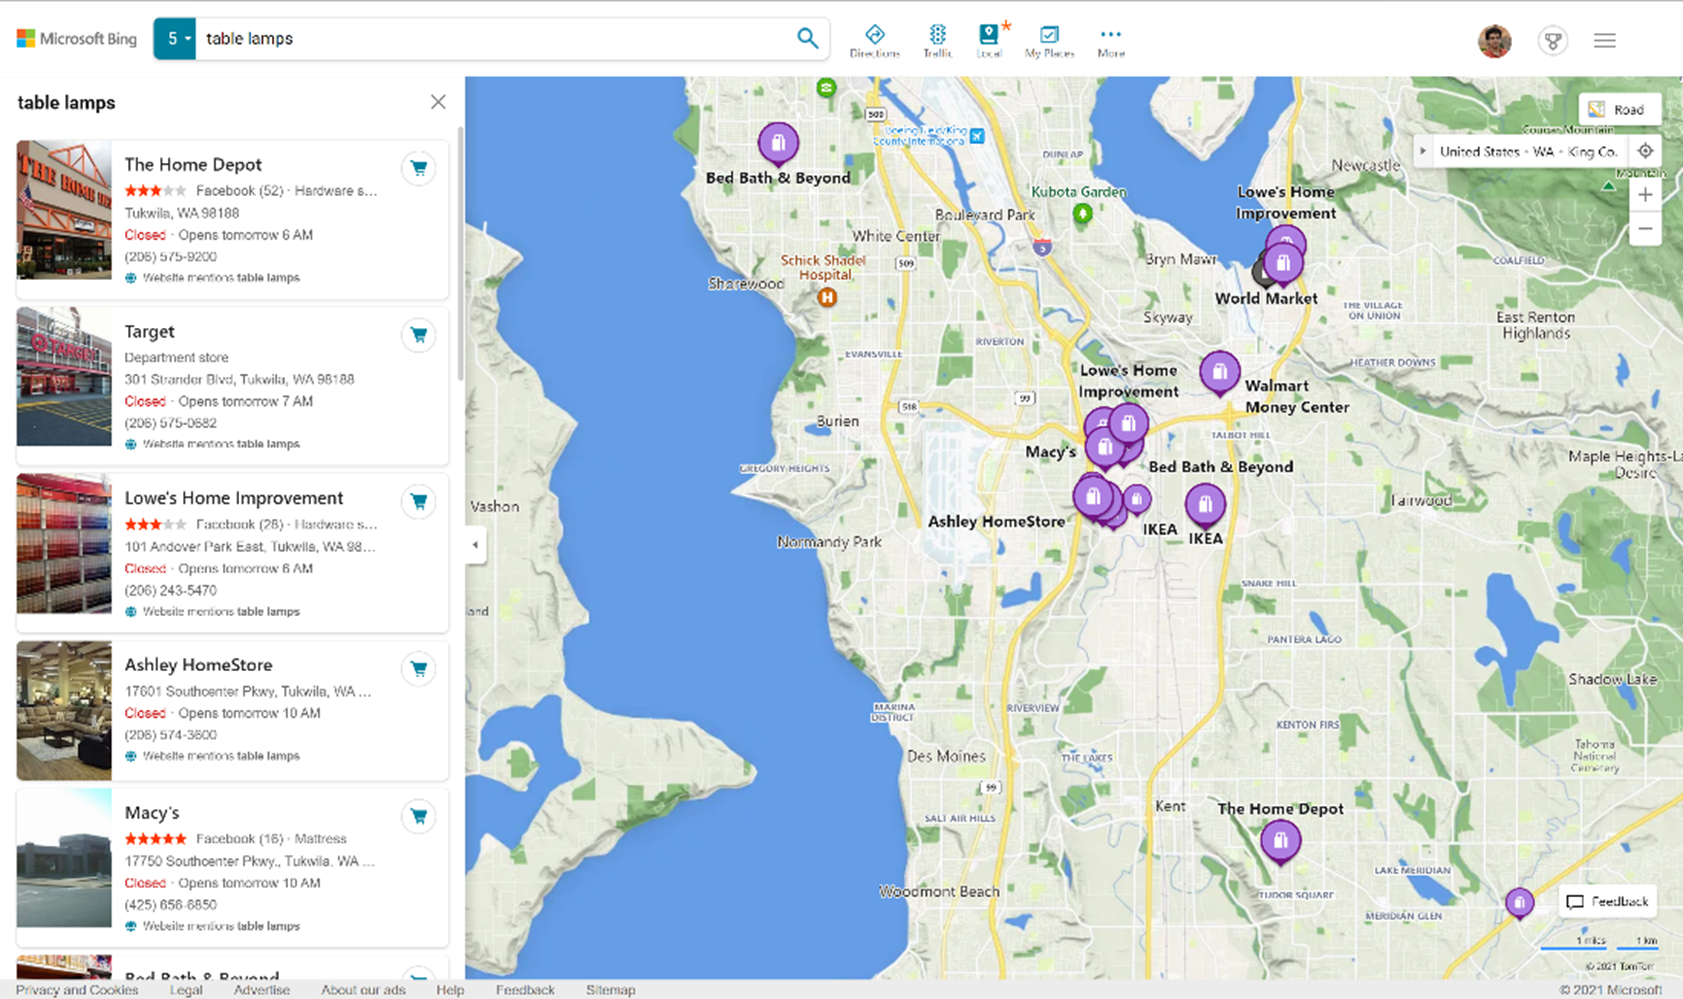The width and height of the screenshot is (1683, 999).
Task: Click the Schick Shadel Hospital marker
Action: point(827,297)
